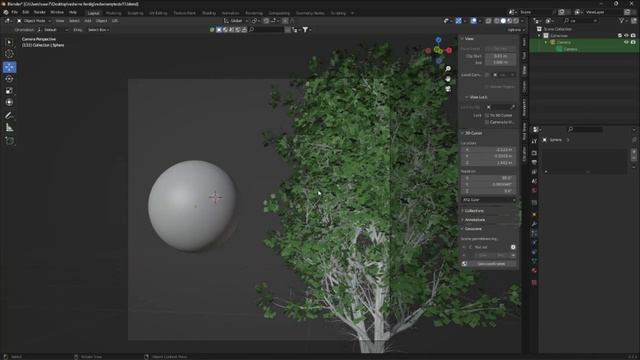Open Modifier properties wrench tab
640x360 pixels.
pos(534,224)
